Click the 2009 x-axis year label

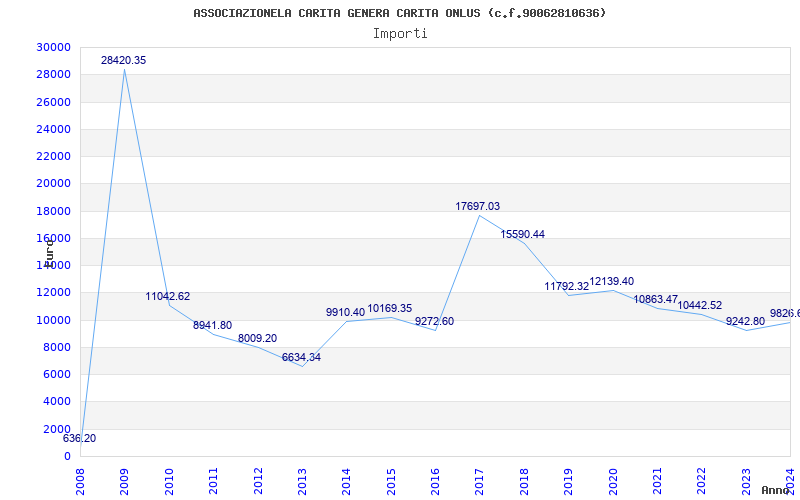(x=124, y=482)
